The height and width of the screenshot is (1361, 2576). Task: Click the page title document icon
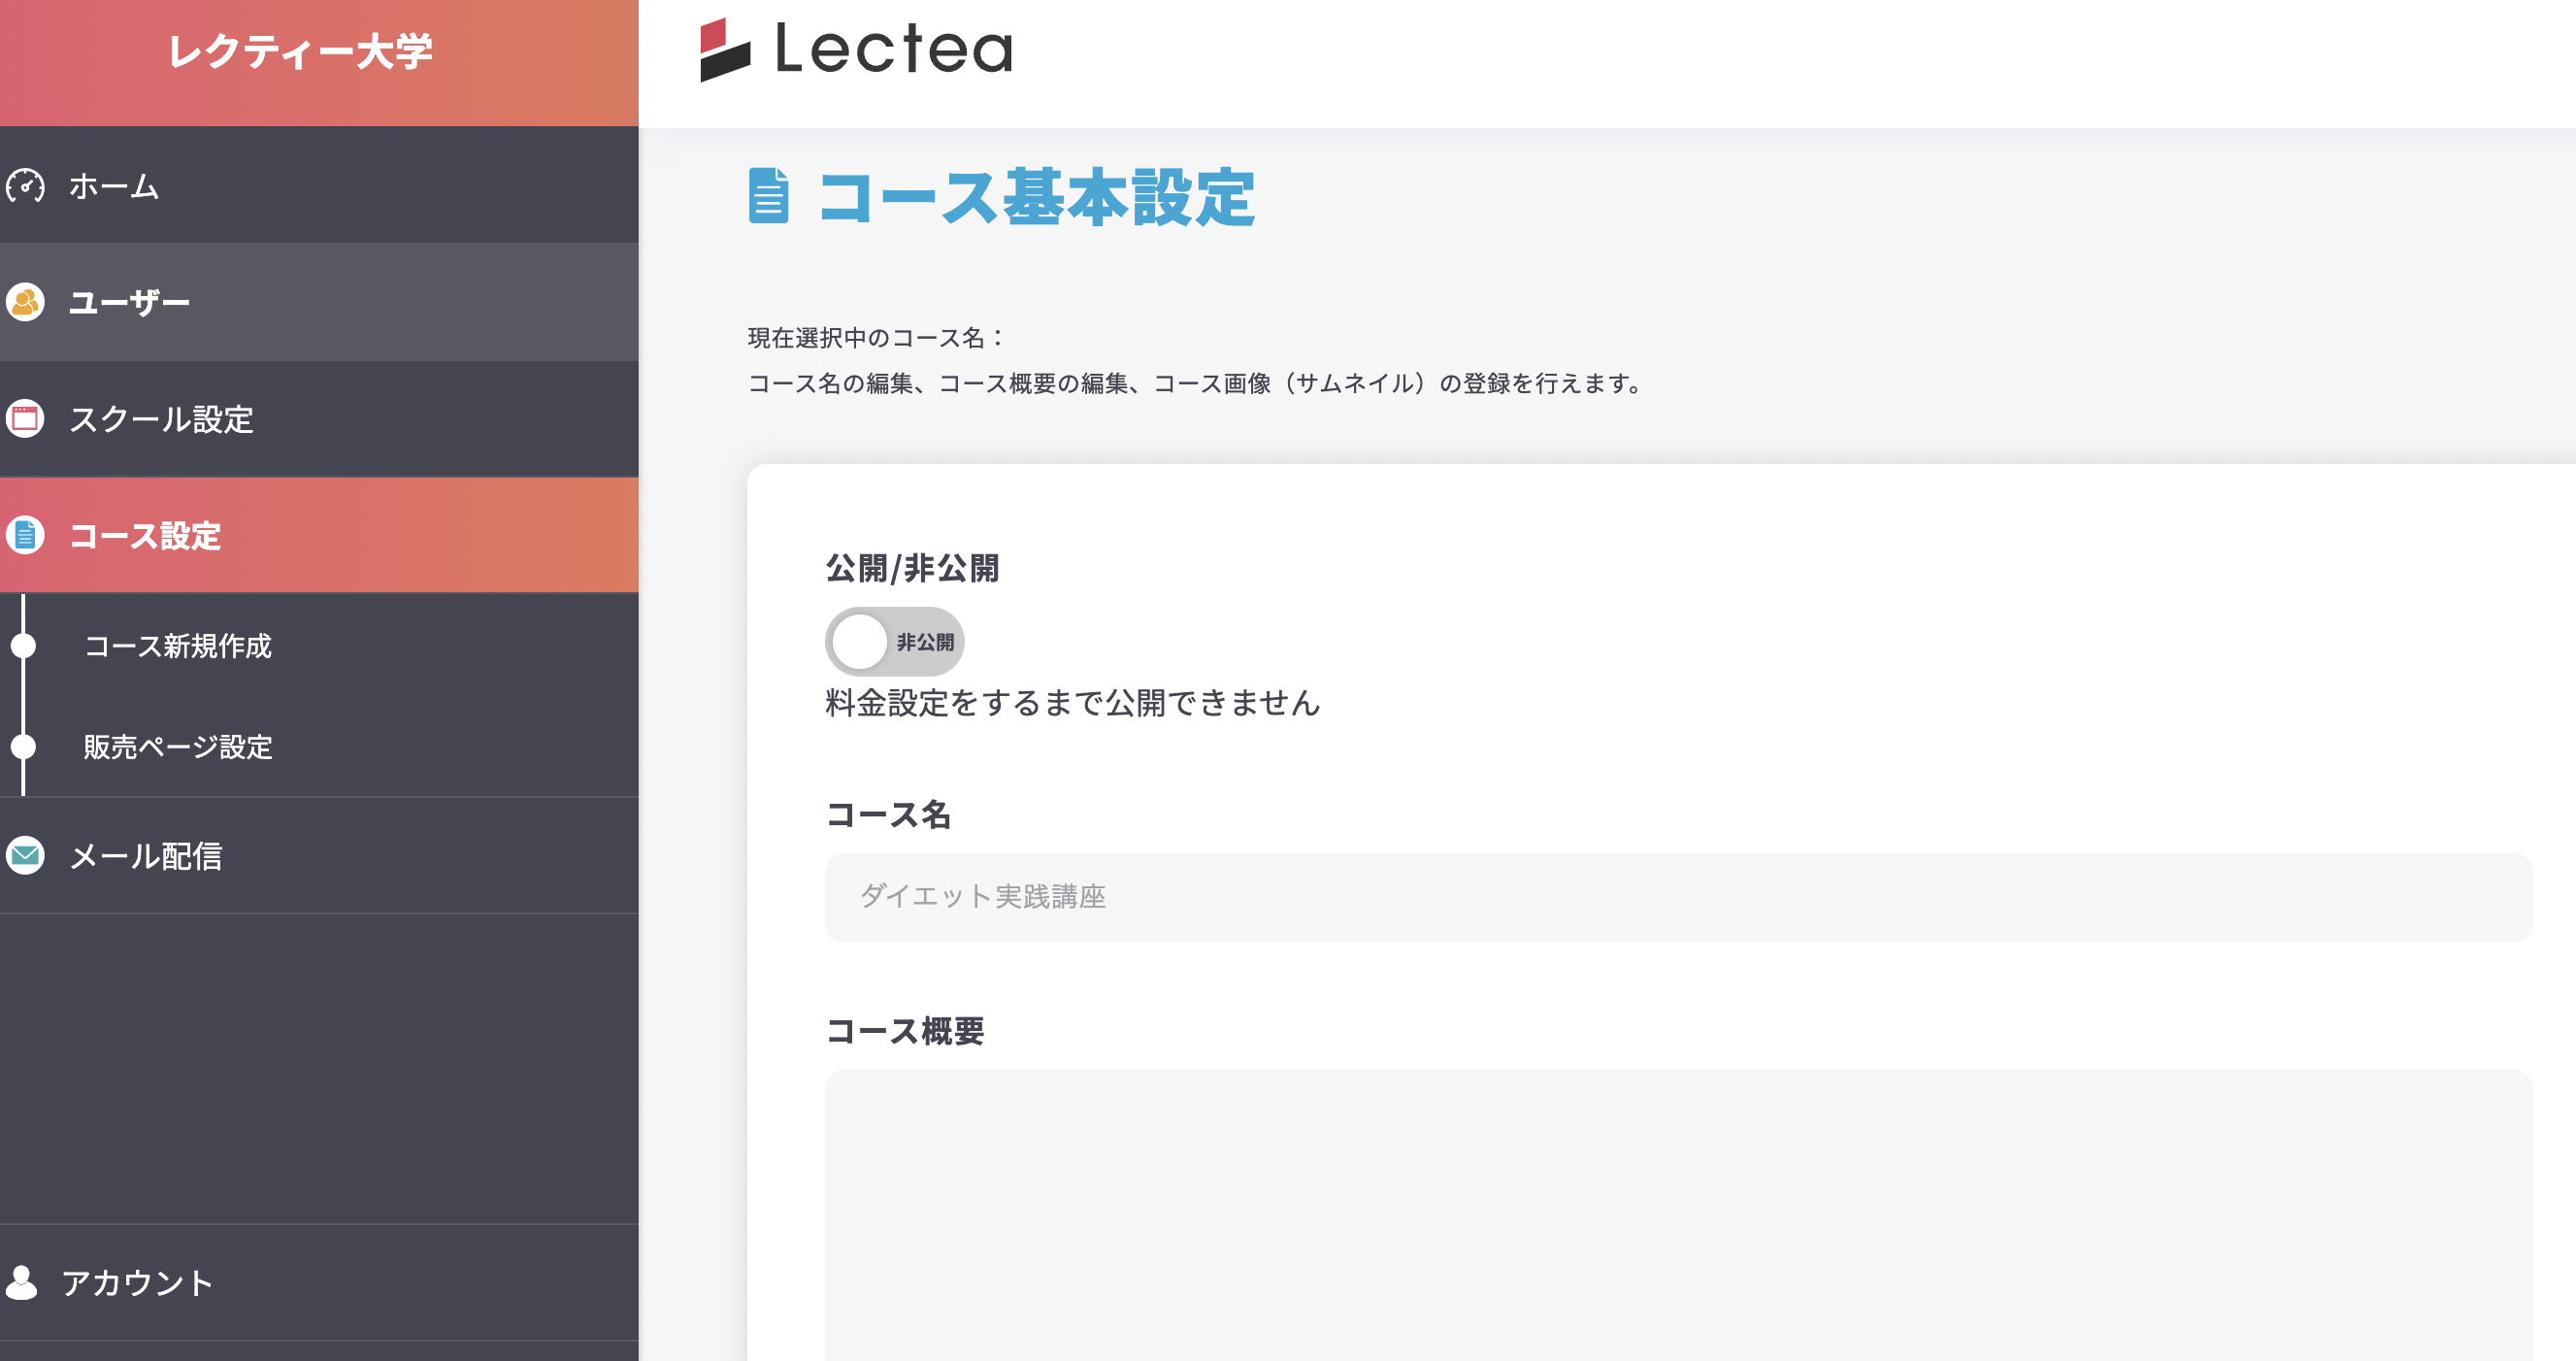coord(768,196)
